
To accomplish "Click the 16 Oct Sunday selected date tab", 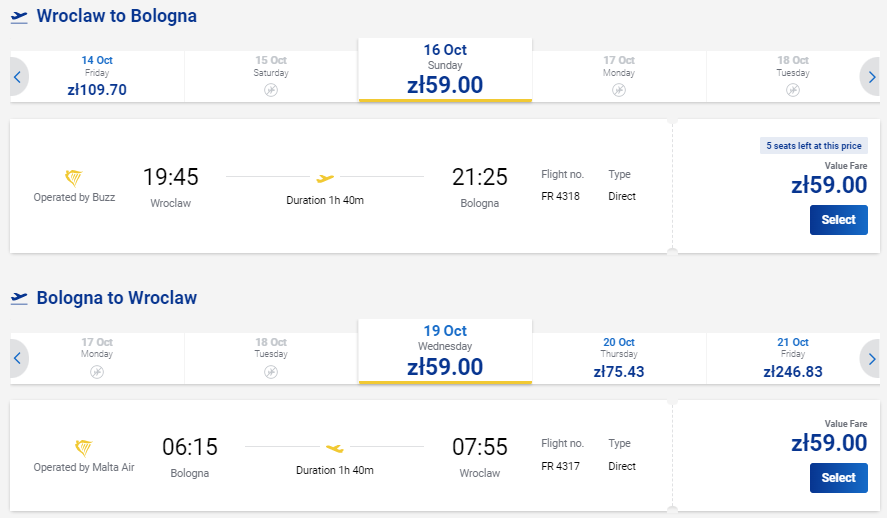I will coord(445,70).
